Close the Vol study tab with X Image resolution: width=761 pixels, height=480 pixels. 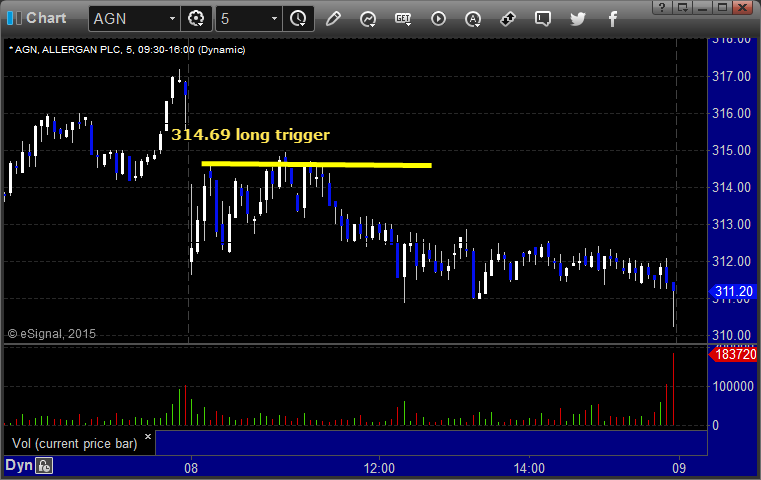click(148, 436)
